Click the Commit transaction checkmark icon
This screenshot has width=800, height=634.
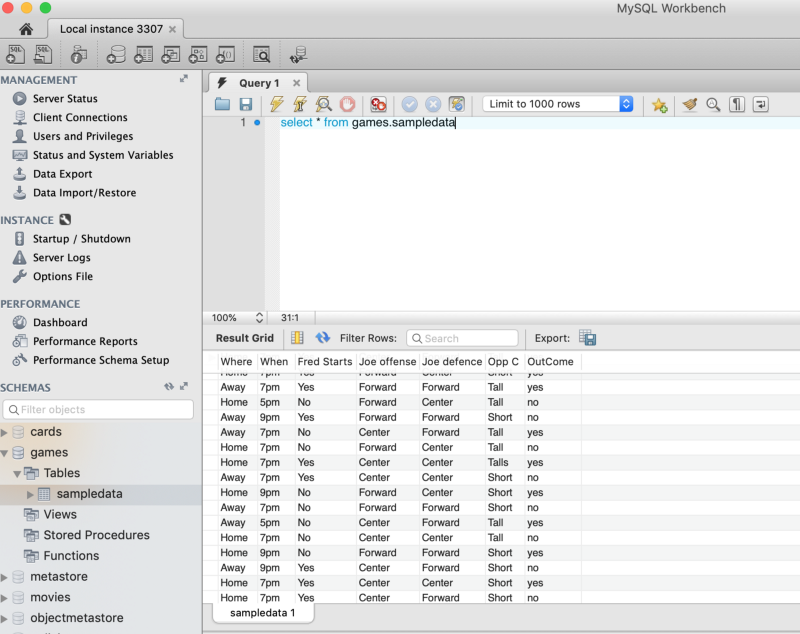(x=409, y=104)
